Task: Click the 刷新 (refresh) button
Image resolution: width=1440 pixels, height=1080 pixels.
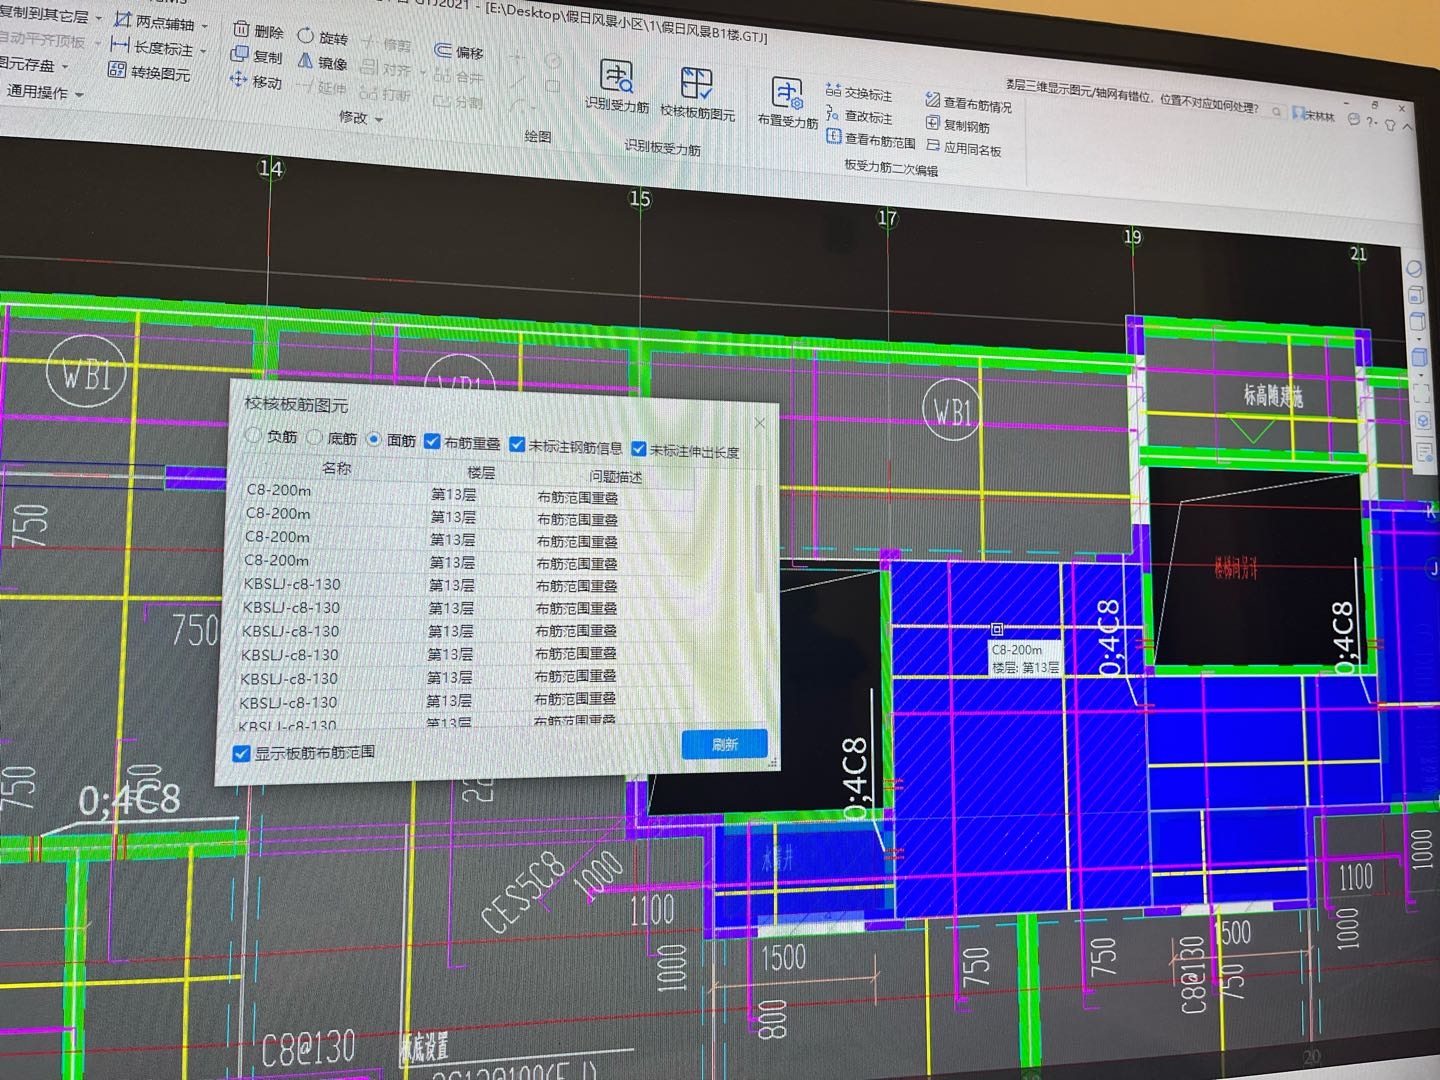Action: pos(725,744)
